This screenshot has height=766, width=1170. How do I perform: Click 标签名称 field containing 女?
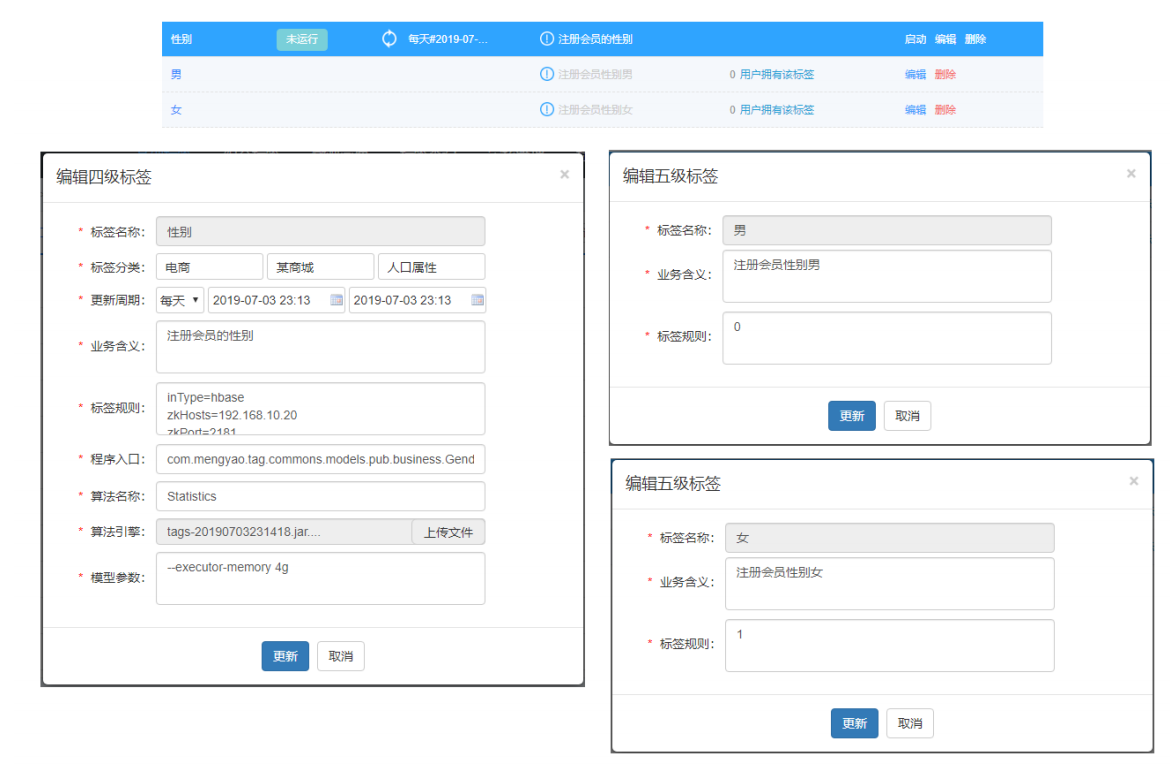[x=890, y=537]
